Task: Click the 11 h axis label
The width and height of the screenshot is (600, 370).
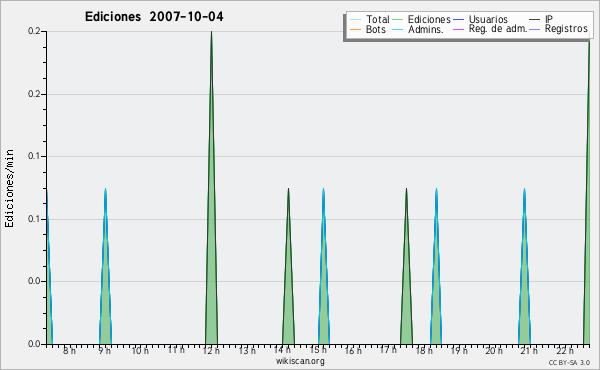Action: [x=176, y=350]
